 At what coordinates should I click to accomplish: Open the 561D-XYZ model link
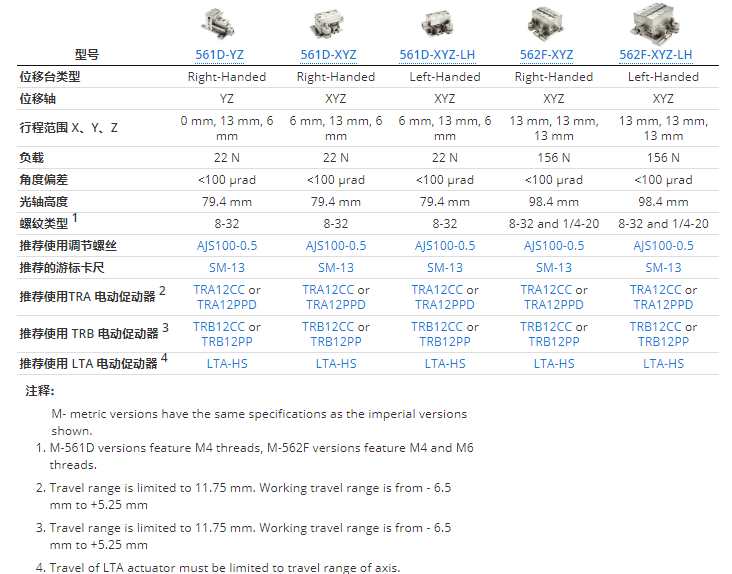328,55
